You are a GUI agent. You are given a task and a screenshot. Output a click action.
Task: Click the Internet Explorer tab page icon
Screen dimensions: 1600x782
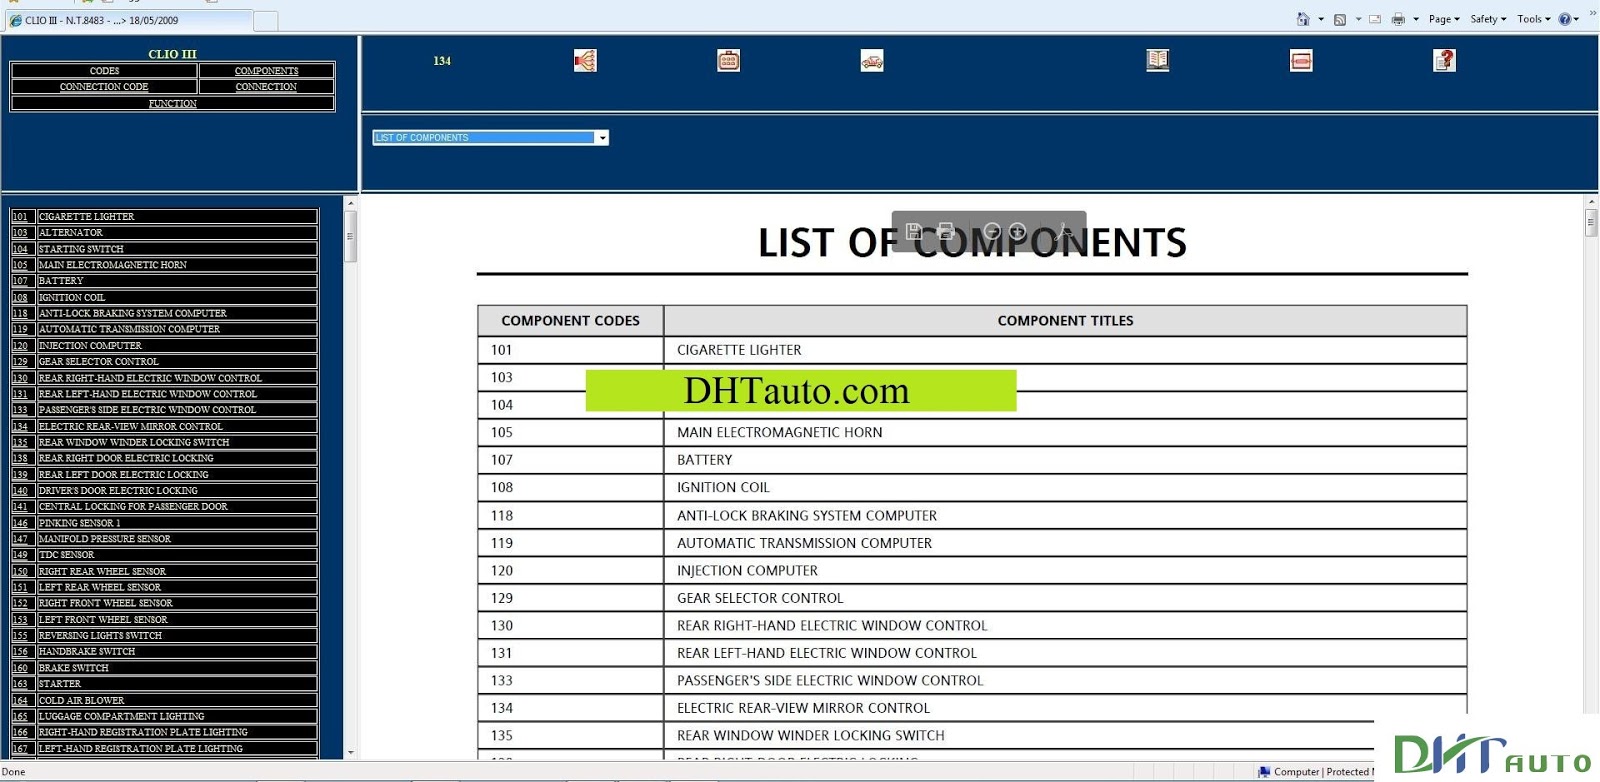click(15, 20)
